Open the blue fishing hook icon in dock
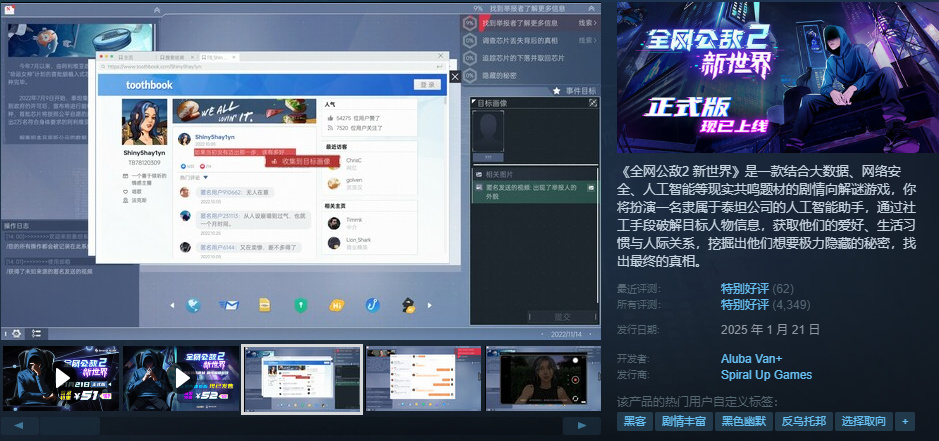This screenshot has width=939, height=441. tap(372, 306)
